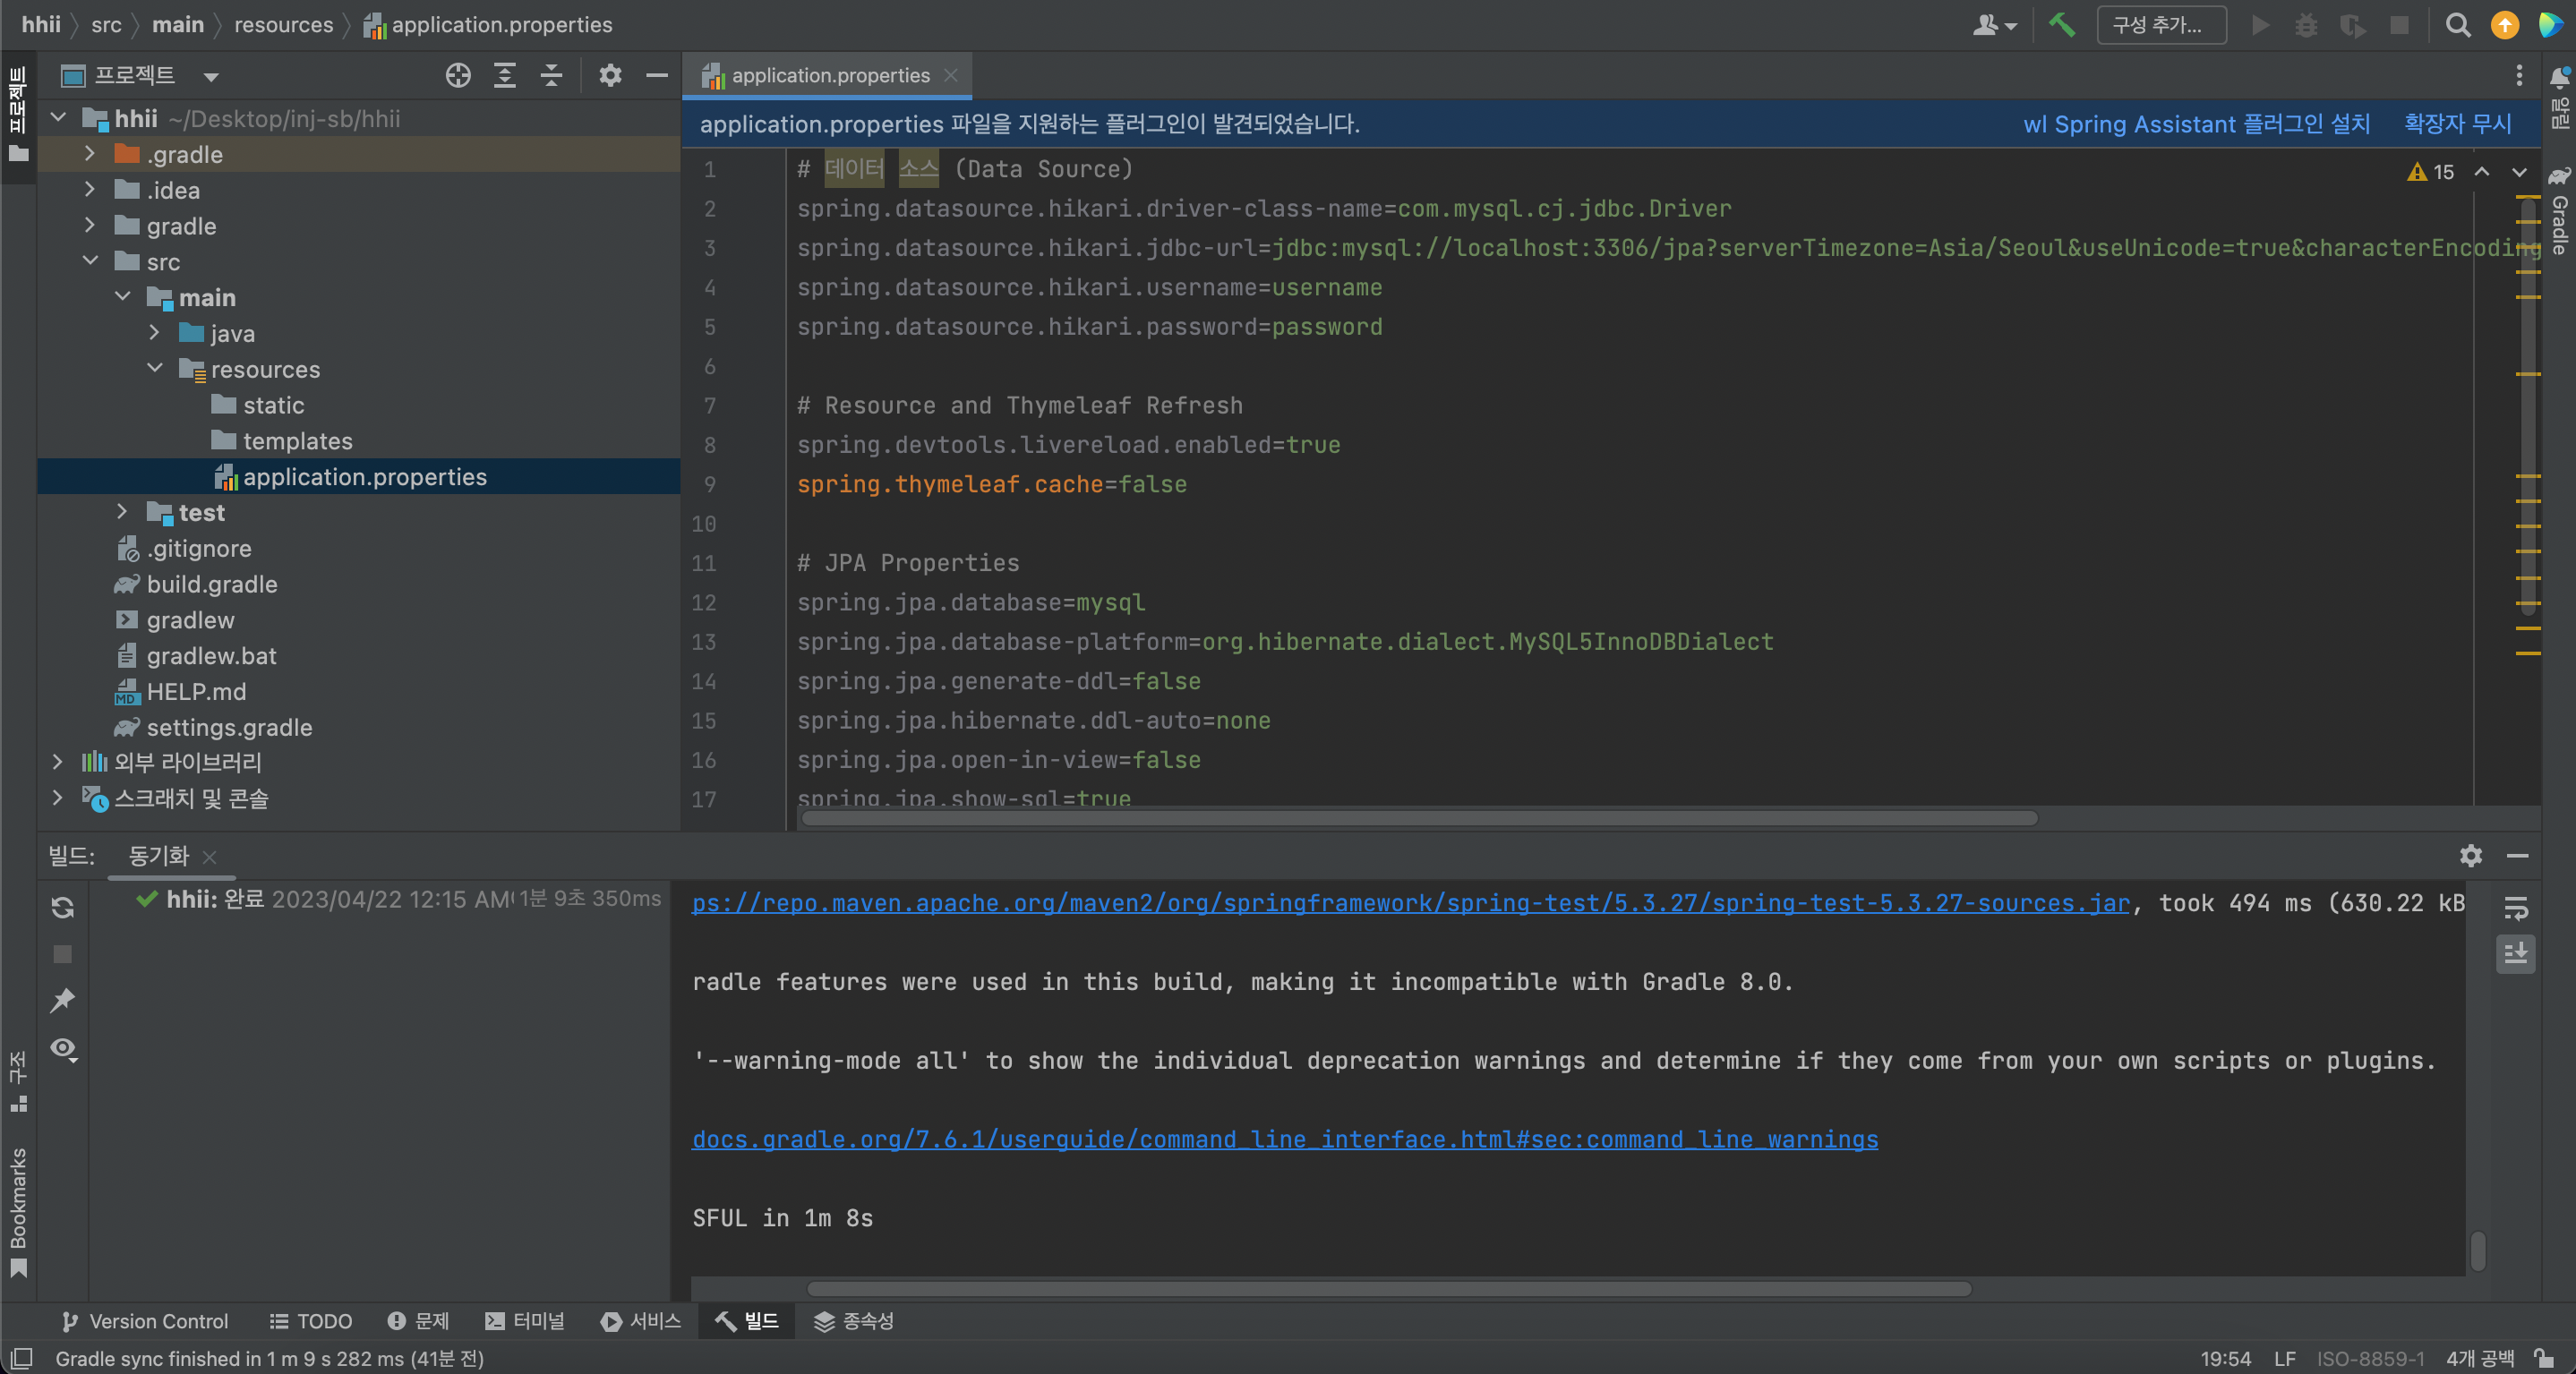Screen dimensions: 2576x1374
Task: Install the wl Spring Assistant plugin
Action: click(x=2195, y=124)
